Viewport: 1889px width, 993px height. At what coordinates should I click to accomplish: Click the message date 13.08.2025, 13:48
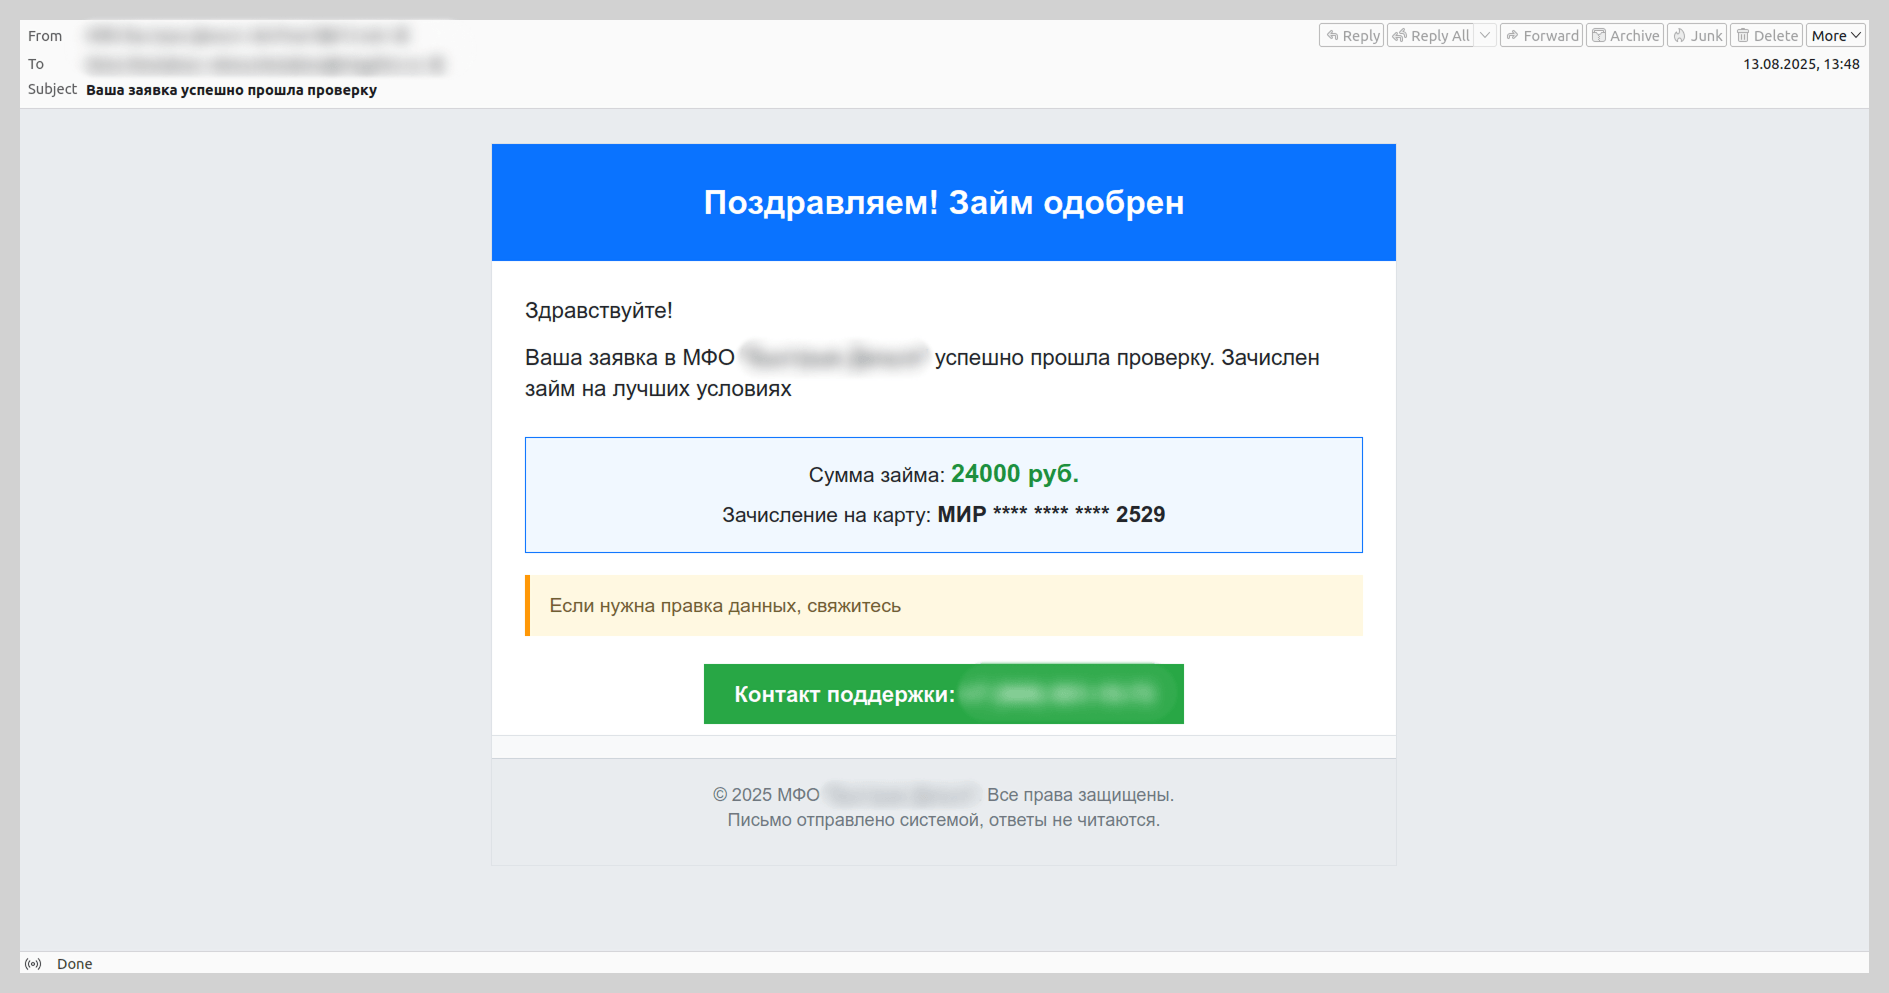click(x=1801, y=64)
